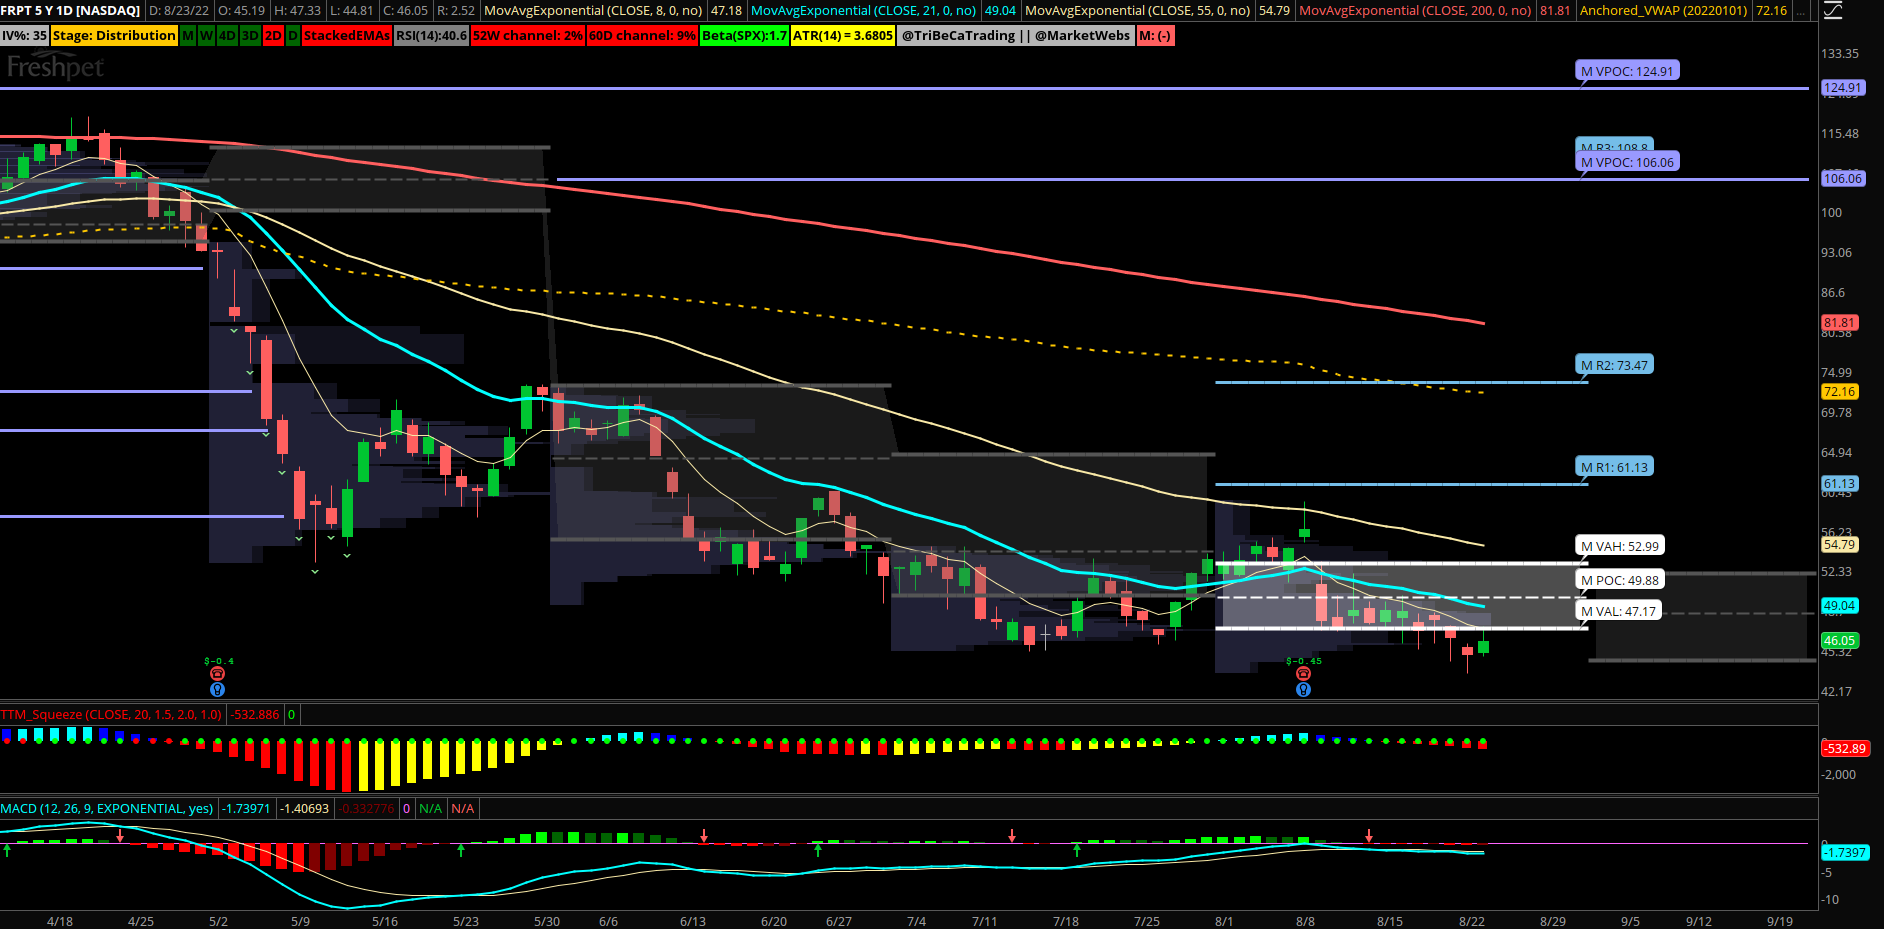The height and width of the screenshot is (929, 1884).
Task: Click the O: 45.19 open value
Action: tap(242, 11)
